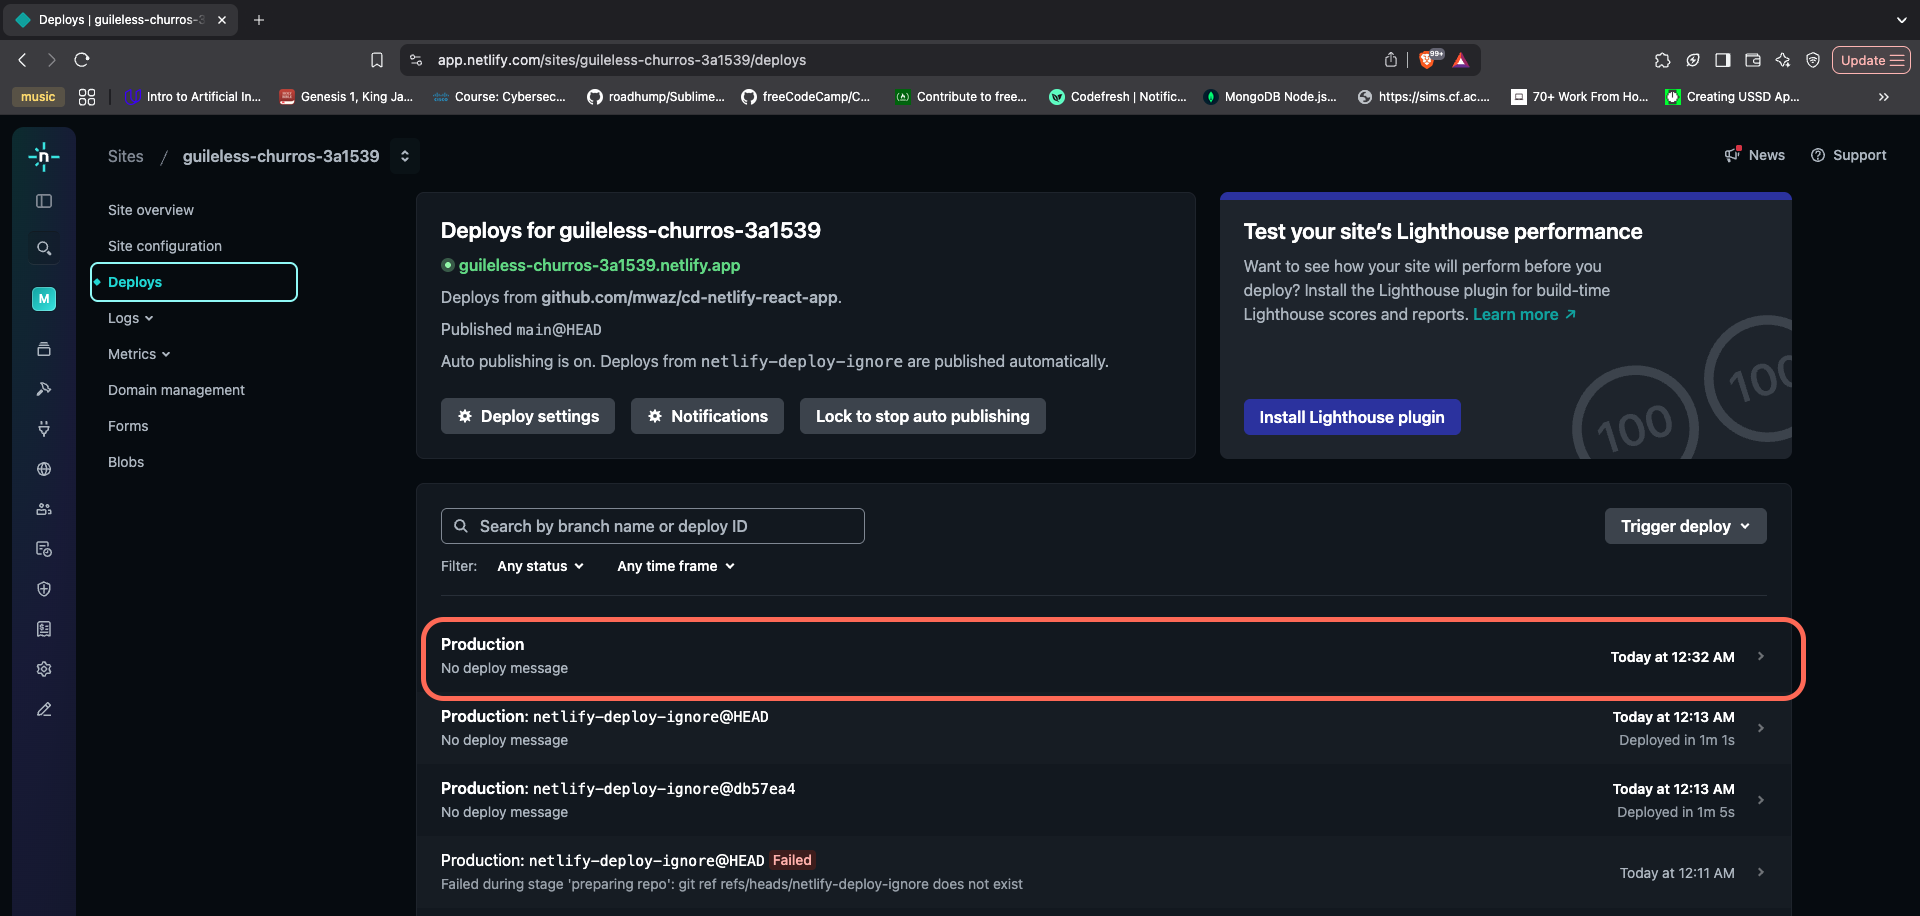Open the team members icon in rail

44,509
